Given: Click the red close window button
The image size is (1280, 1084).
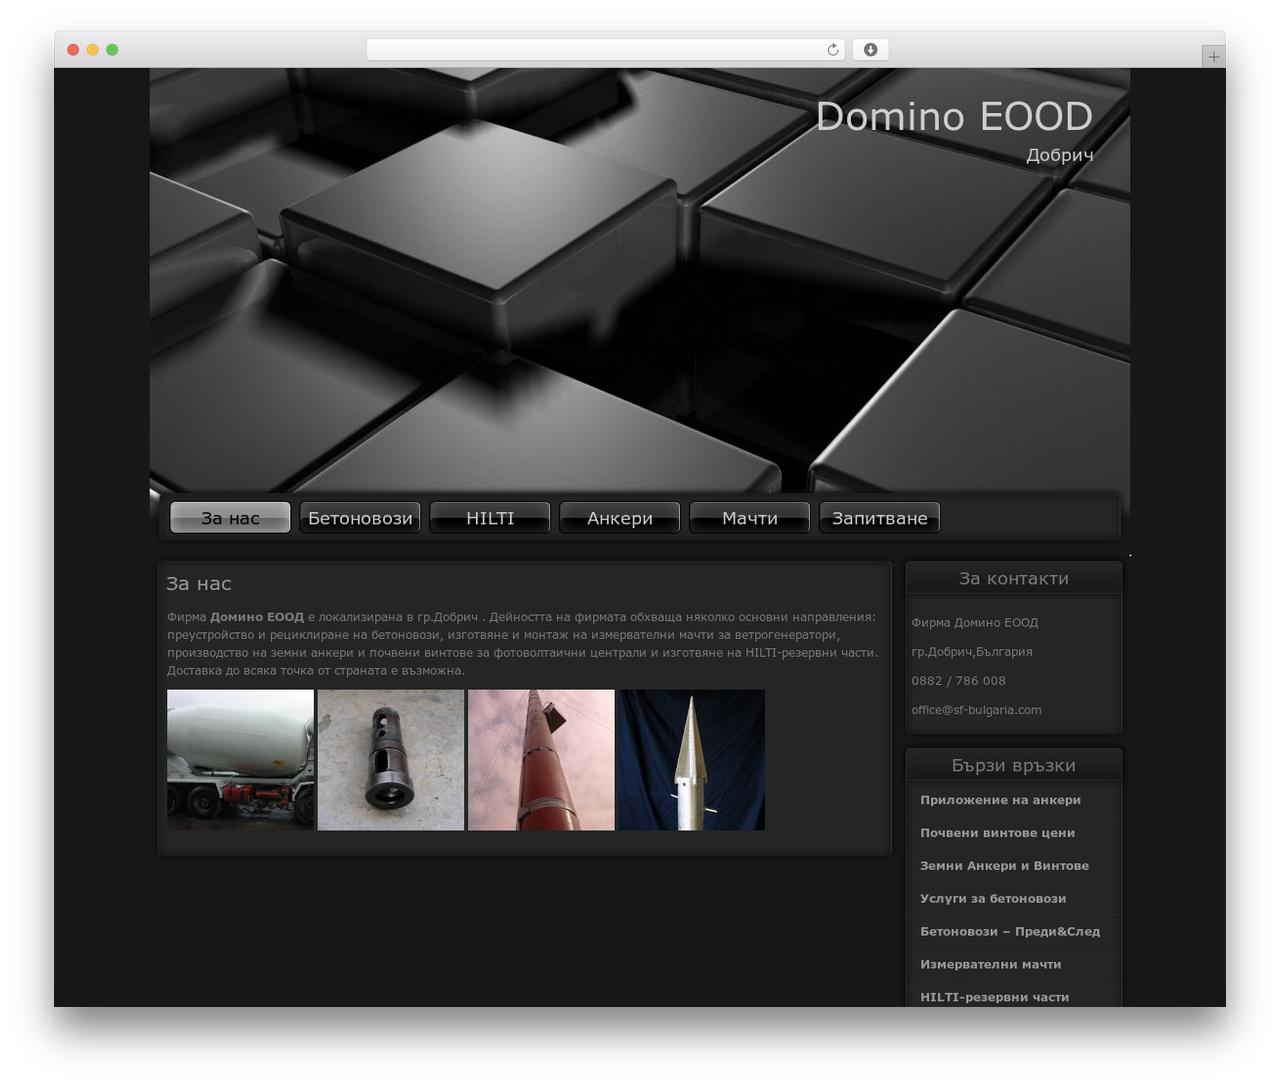Looking at the screenshot, I should [x=73, y=50].
